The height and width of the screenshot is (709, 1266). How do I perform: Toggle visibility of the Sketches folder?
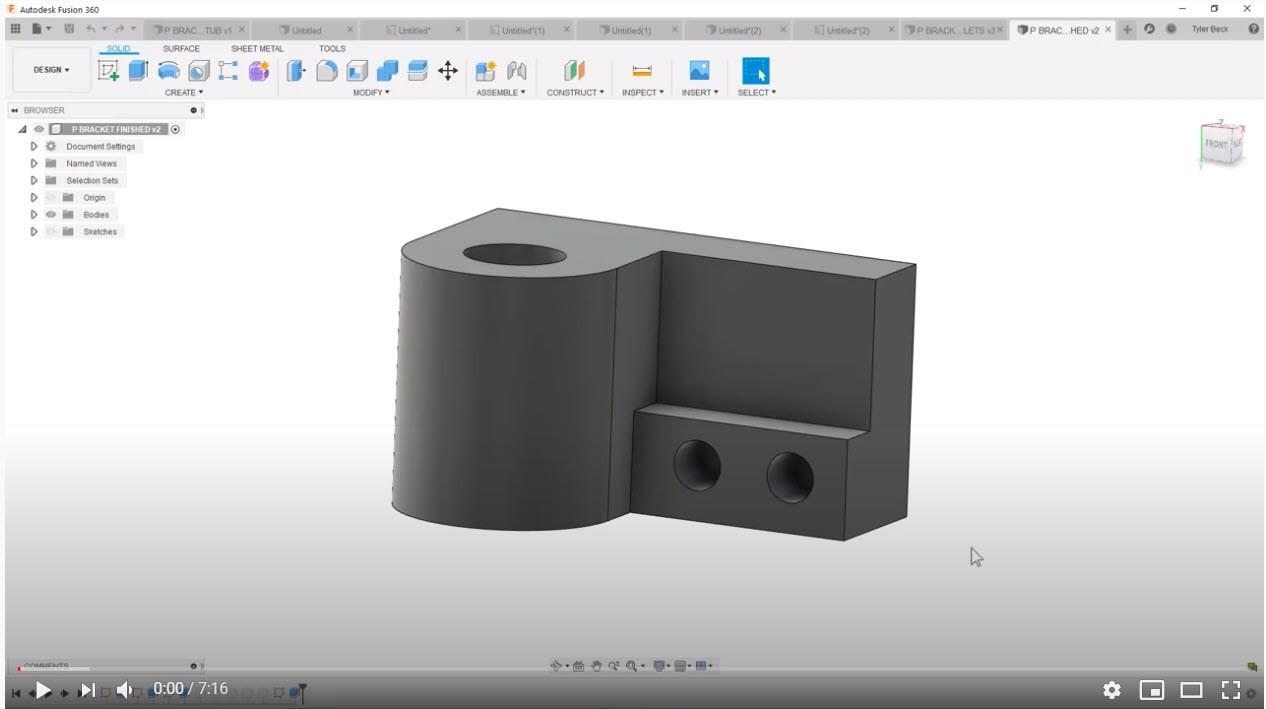[x=51, y=232]
